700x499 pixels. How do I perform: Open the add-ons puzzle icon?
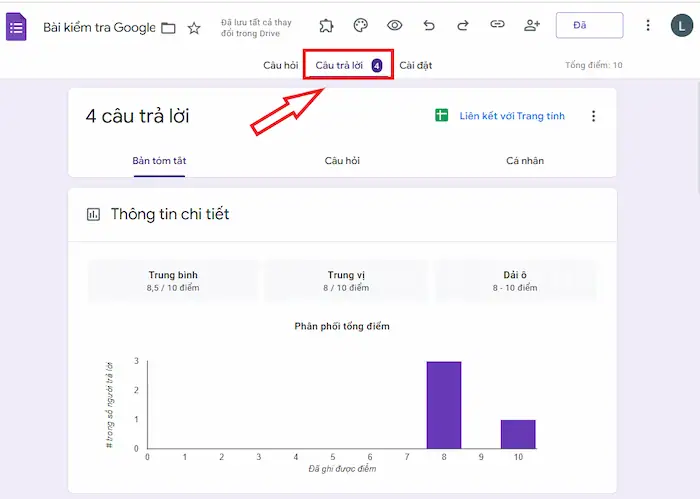click(x=327, y=25)
